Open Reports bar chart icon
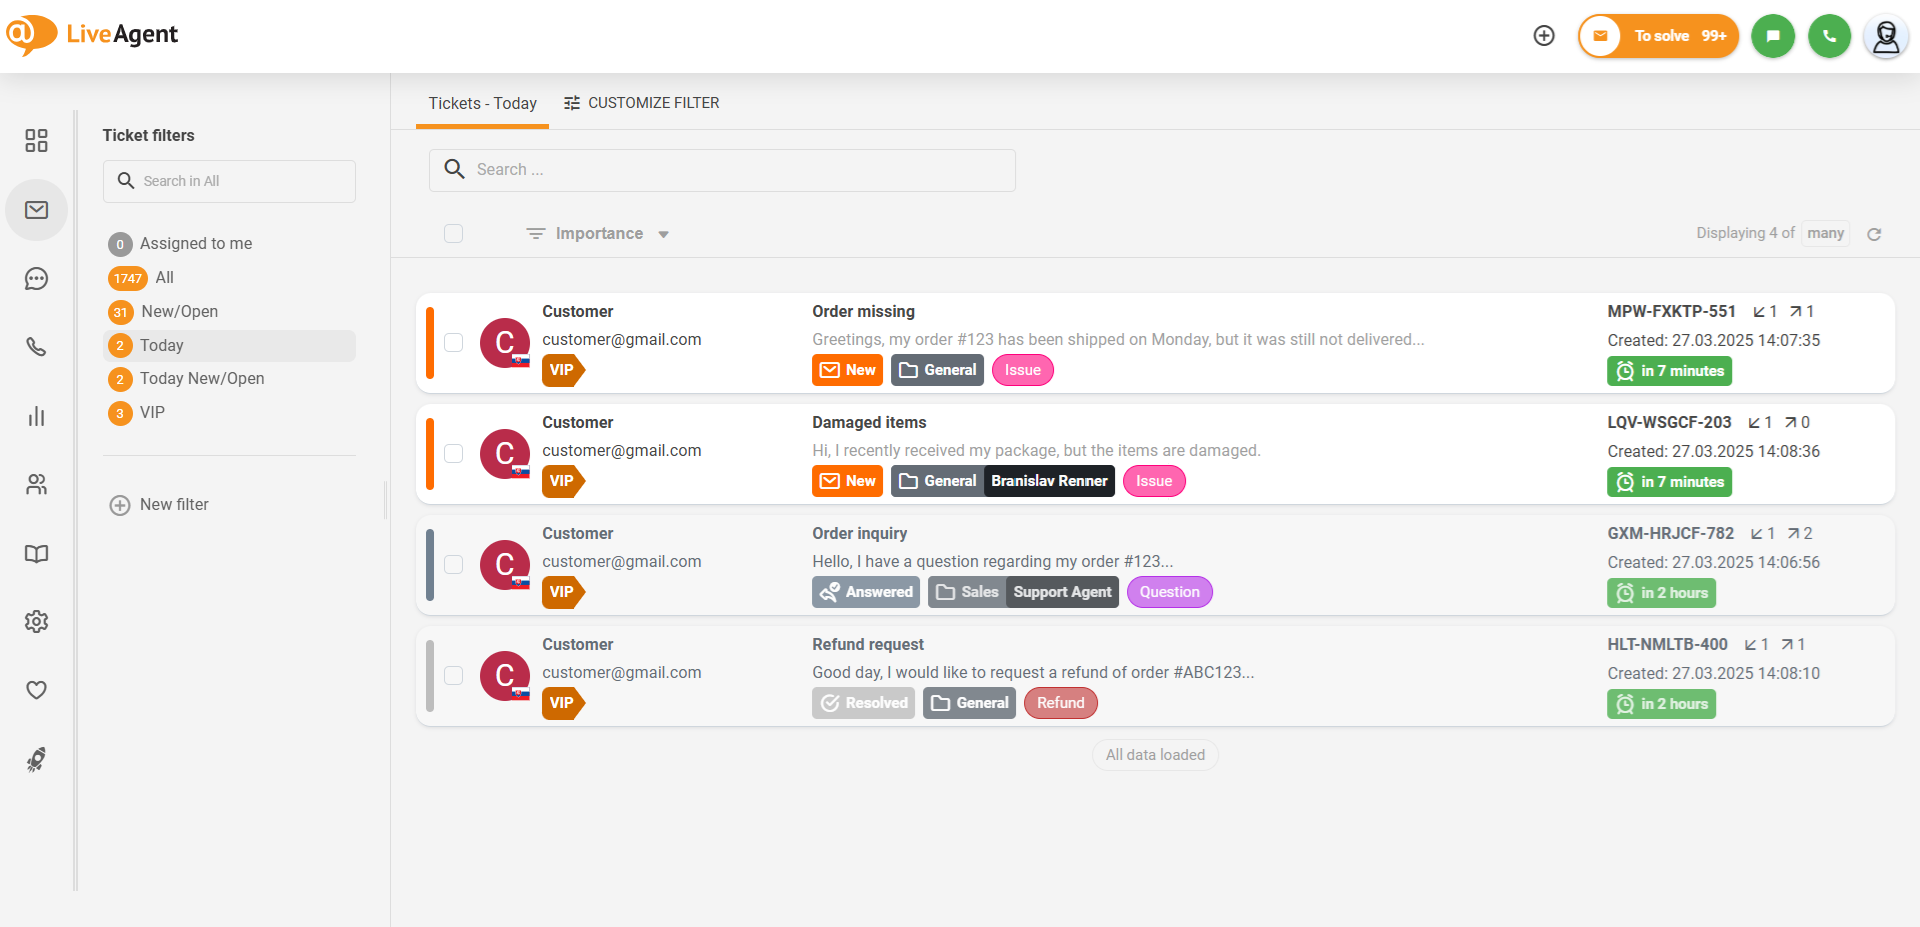 click(37, 416)
